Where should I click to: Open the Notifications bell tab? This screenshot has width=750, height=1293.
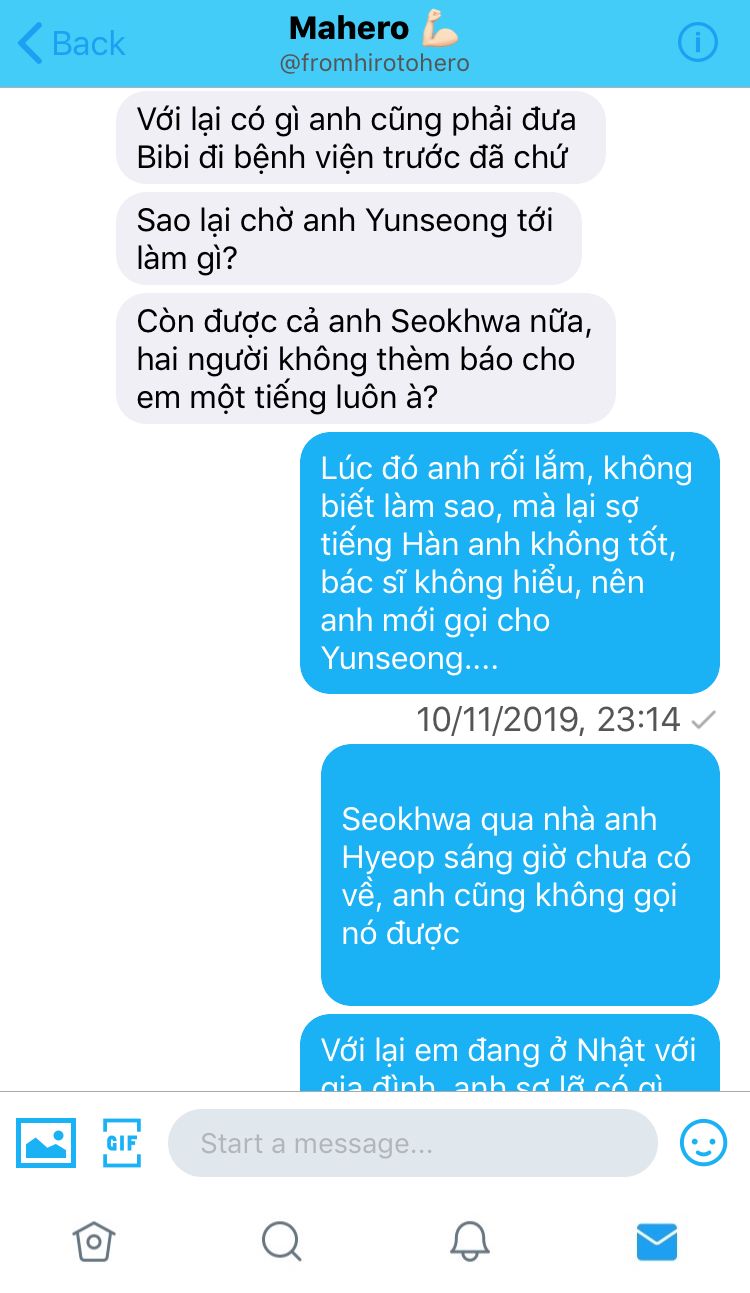469,1241
